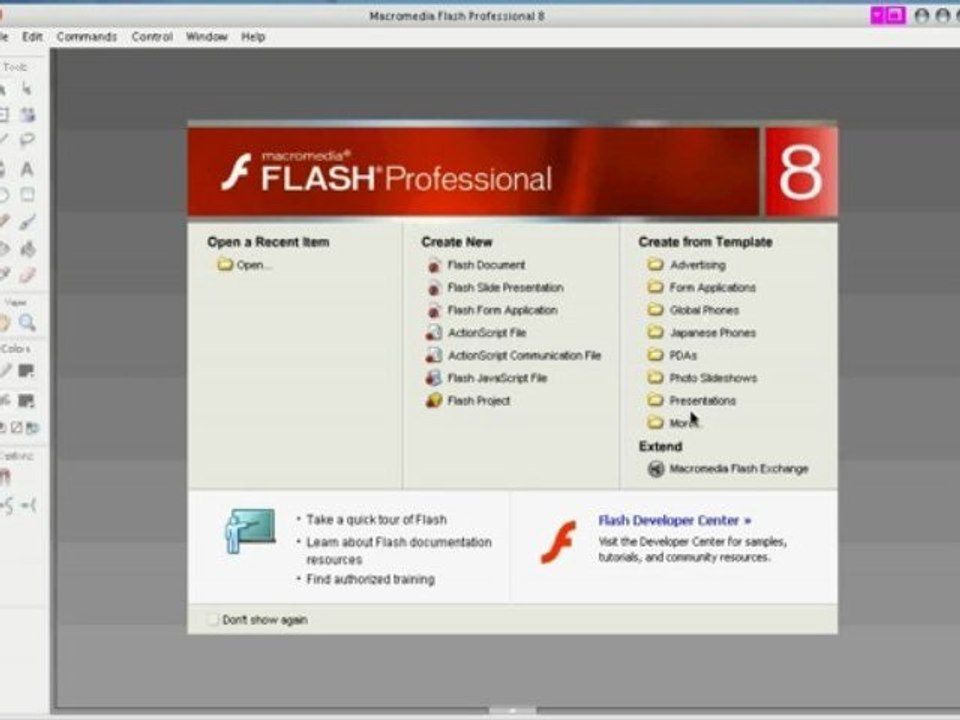Open the Window menu
Screen dimensions: 960x720
[206, 37]
